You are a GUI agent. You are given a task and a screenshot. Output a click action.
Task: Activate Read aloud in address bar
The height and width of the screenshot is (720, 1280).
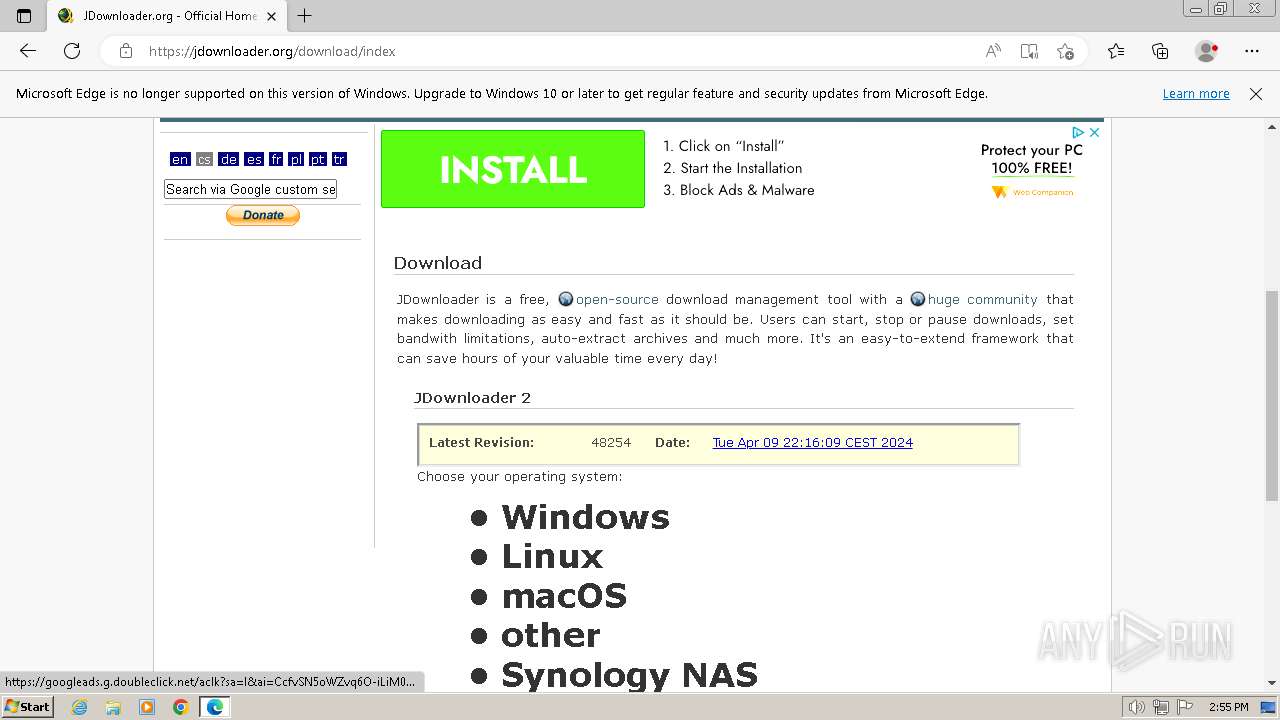click(993, 51)
